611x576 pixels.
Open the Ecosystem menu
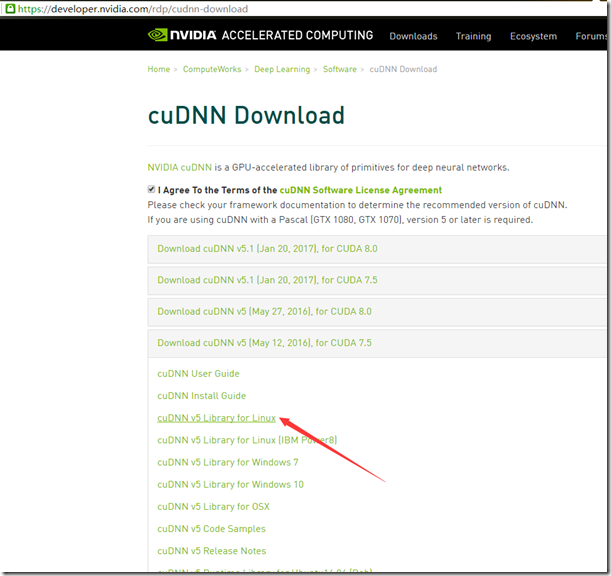tap(533, 36)
